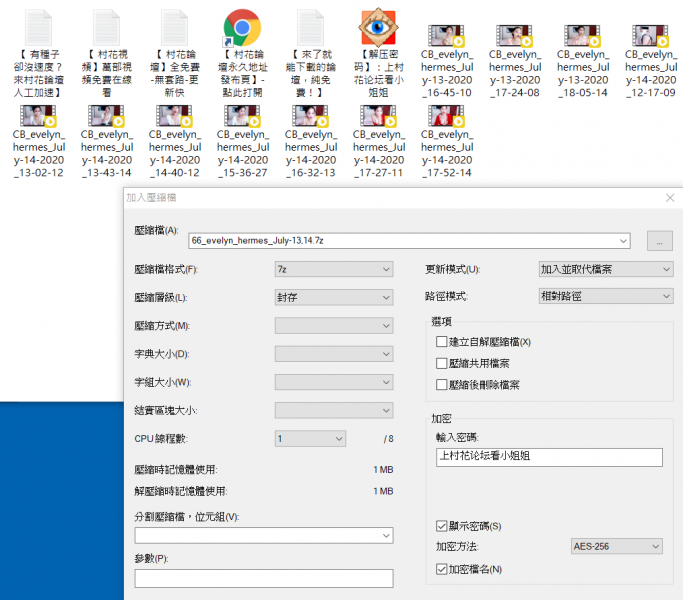Click the 輸入密碼 password field
Screen dimensions: 683x600
click(550, 457)
